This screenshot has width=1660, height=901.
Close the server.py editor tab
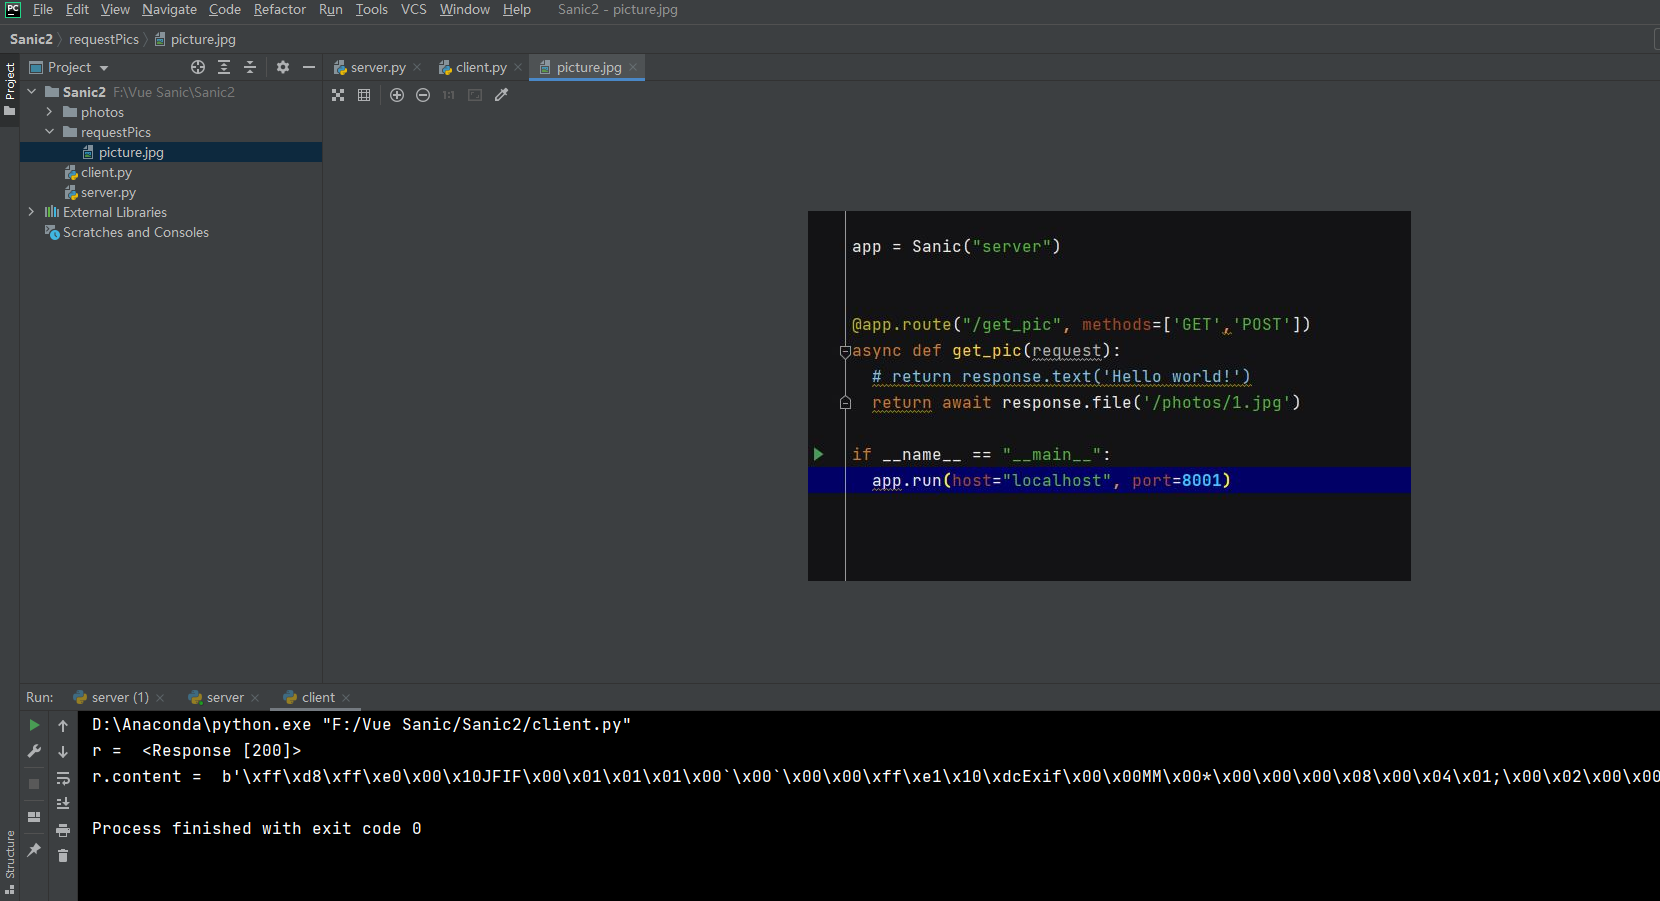[417, 67]
